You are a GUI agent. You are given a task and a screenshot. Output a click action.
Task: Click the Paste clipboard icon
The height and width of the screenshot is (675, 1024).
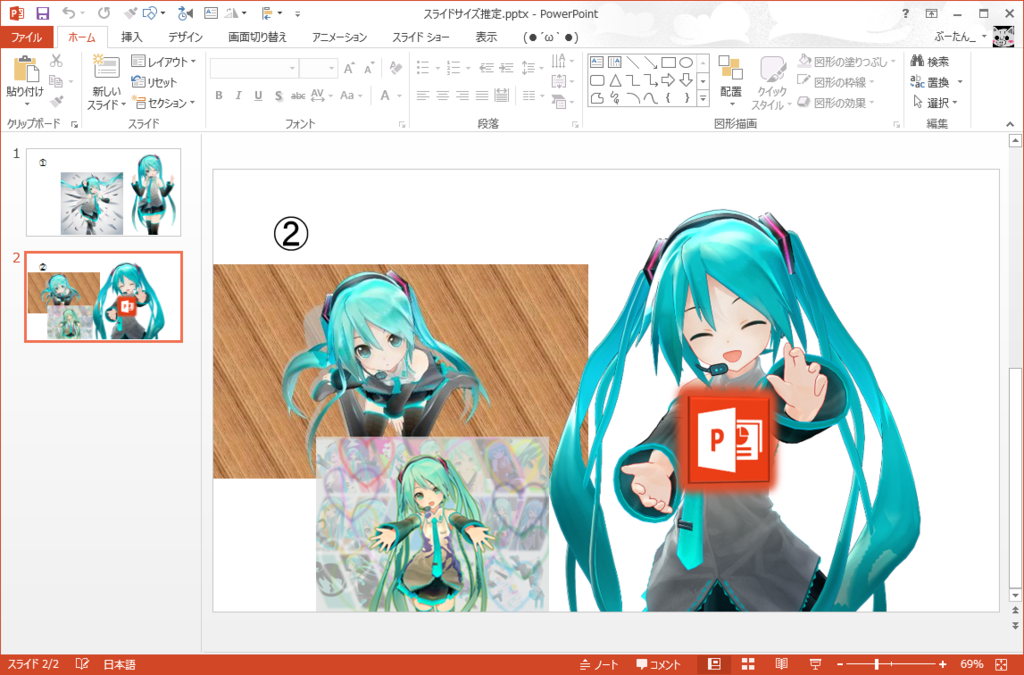click(25, 69)
